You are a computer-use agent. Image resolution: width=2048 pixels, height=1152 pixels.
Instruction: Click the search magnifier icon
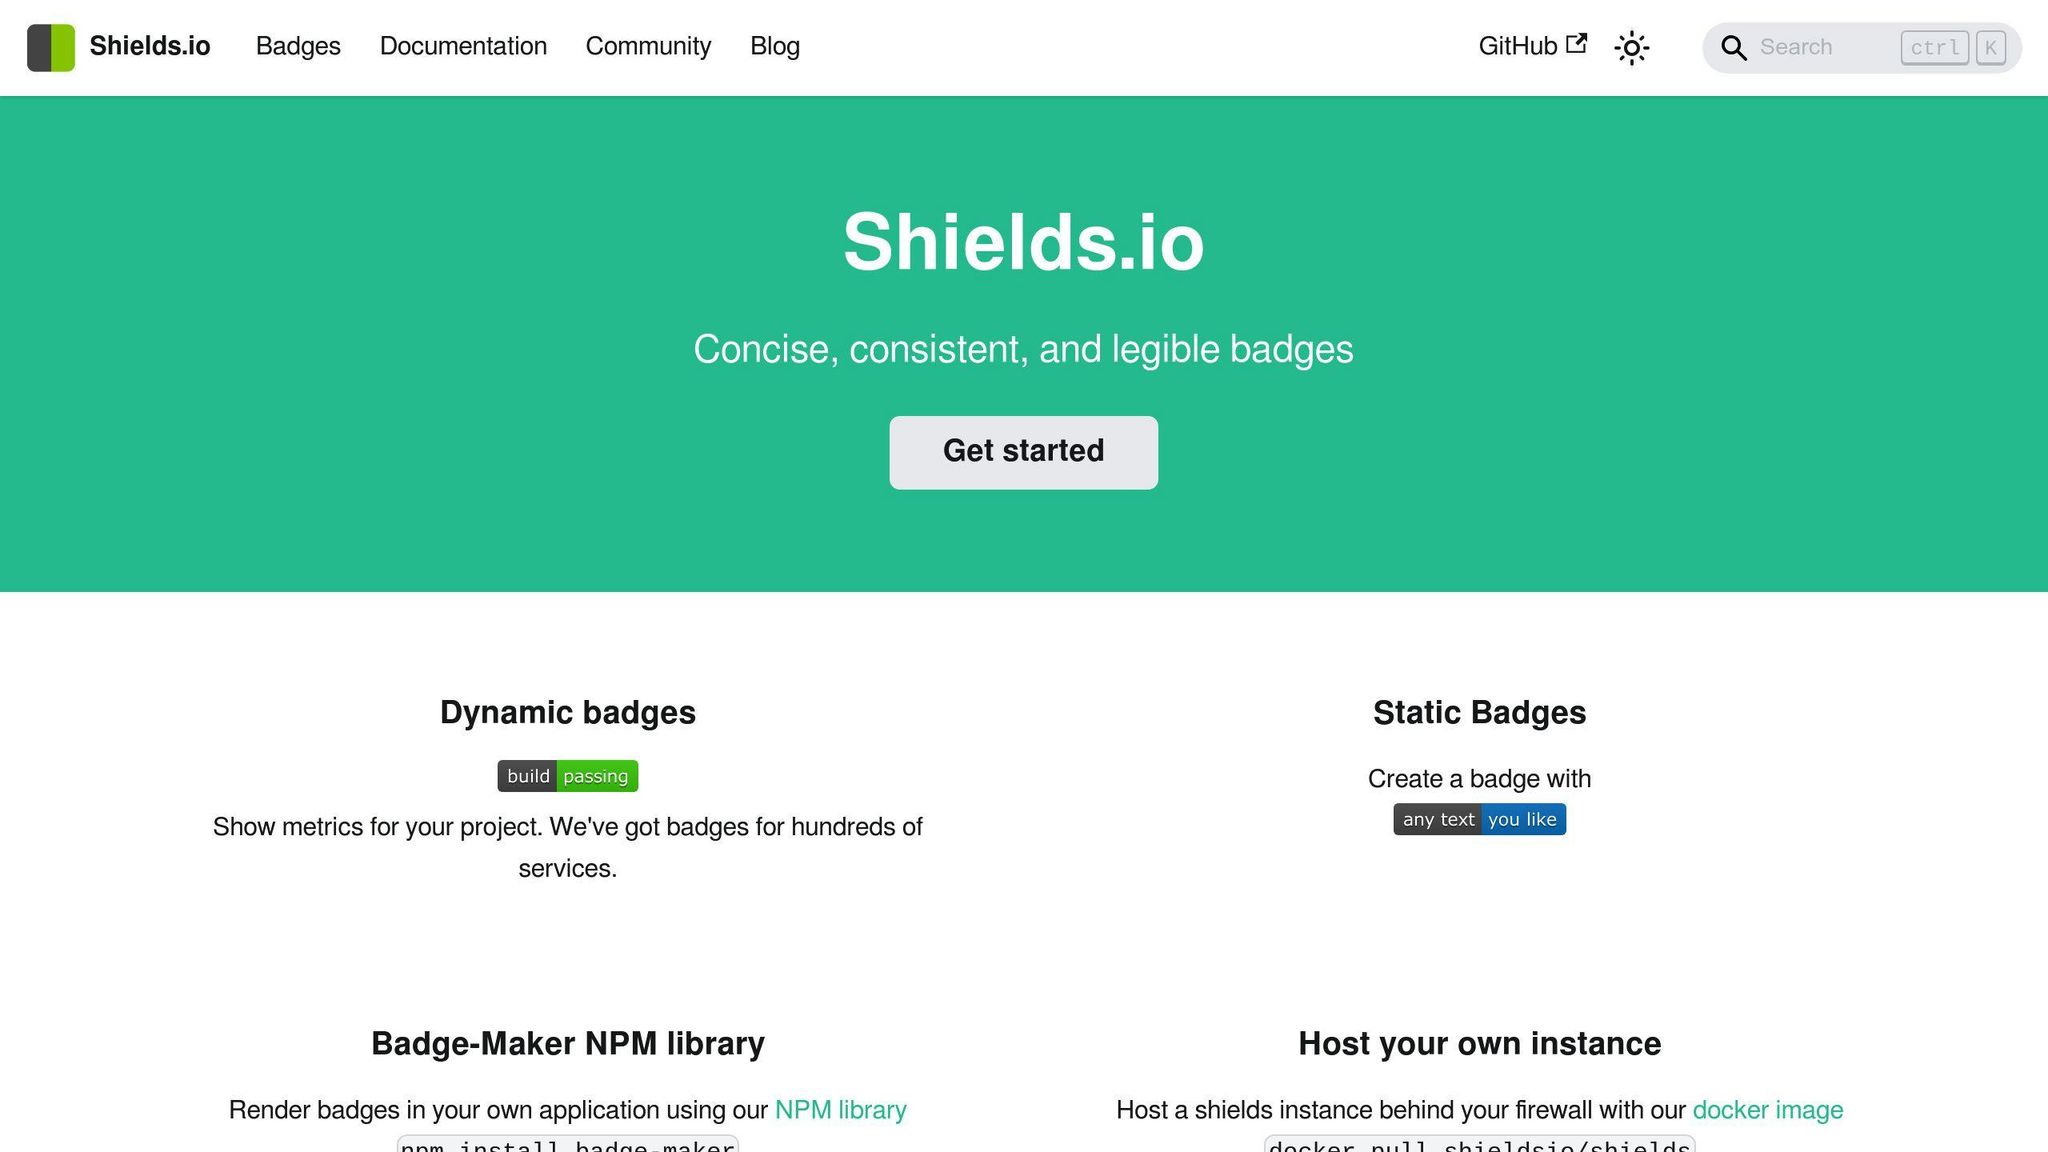click(x=1733, y=47)
